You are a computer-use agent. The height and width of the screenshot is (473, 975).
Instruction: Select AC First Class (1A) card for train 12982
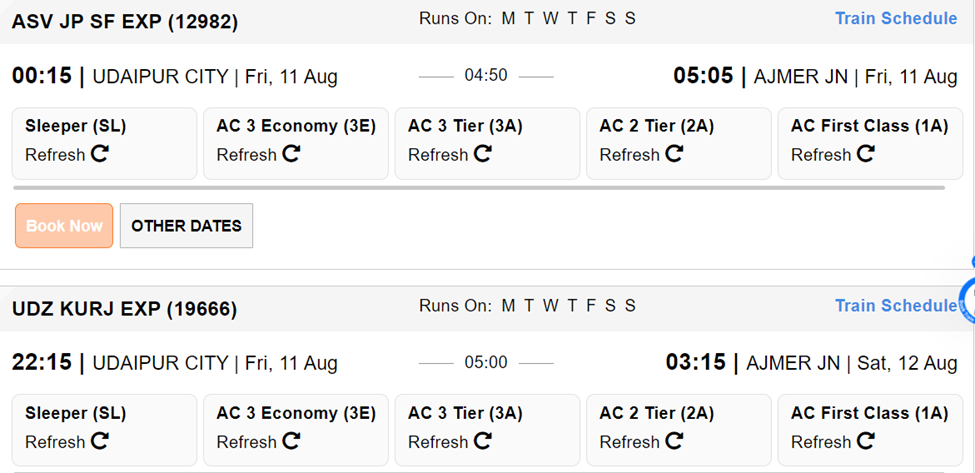click(x=869, y=126)
